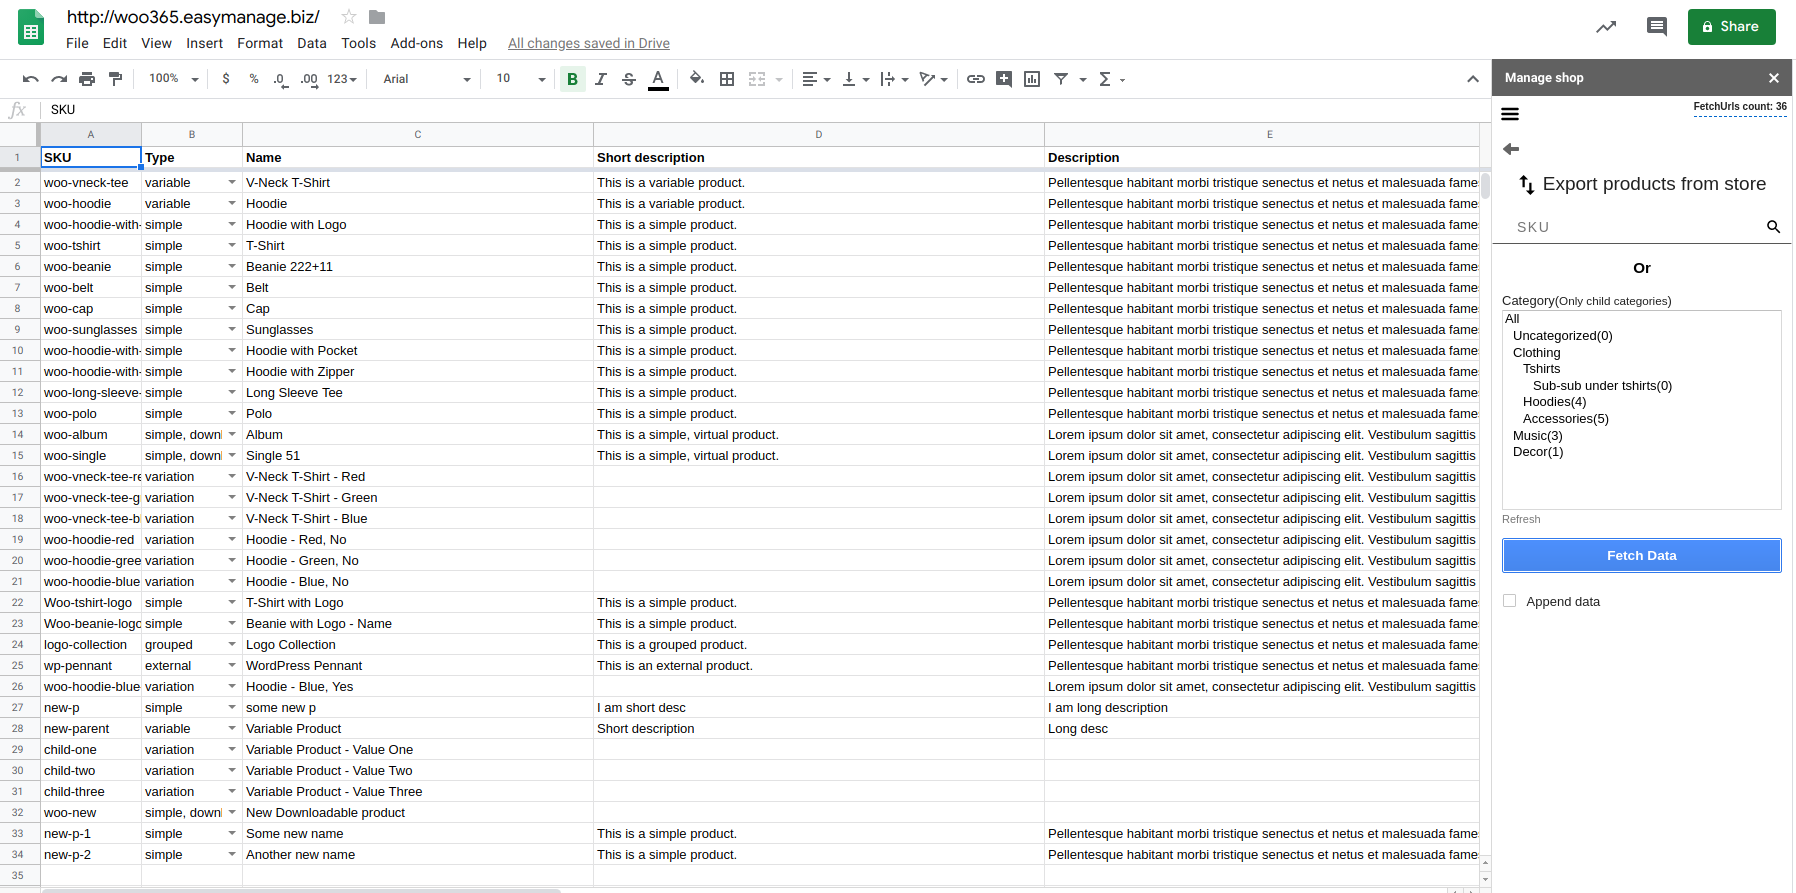Screen dimensions: 1796x893
Task: Open the Arial font dropdown
Action: (426, 79)
